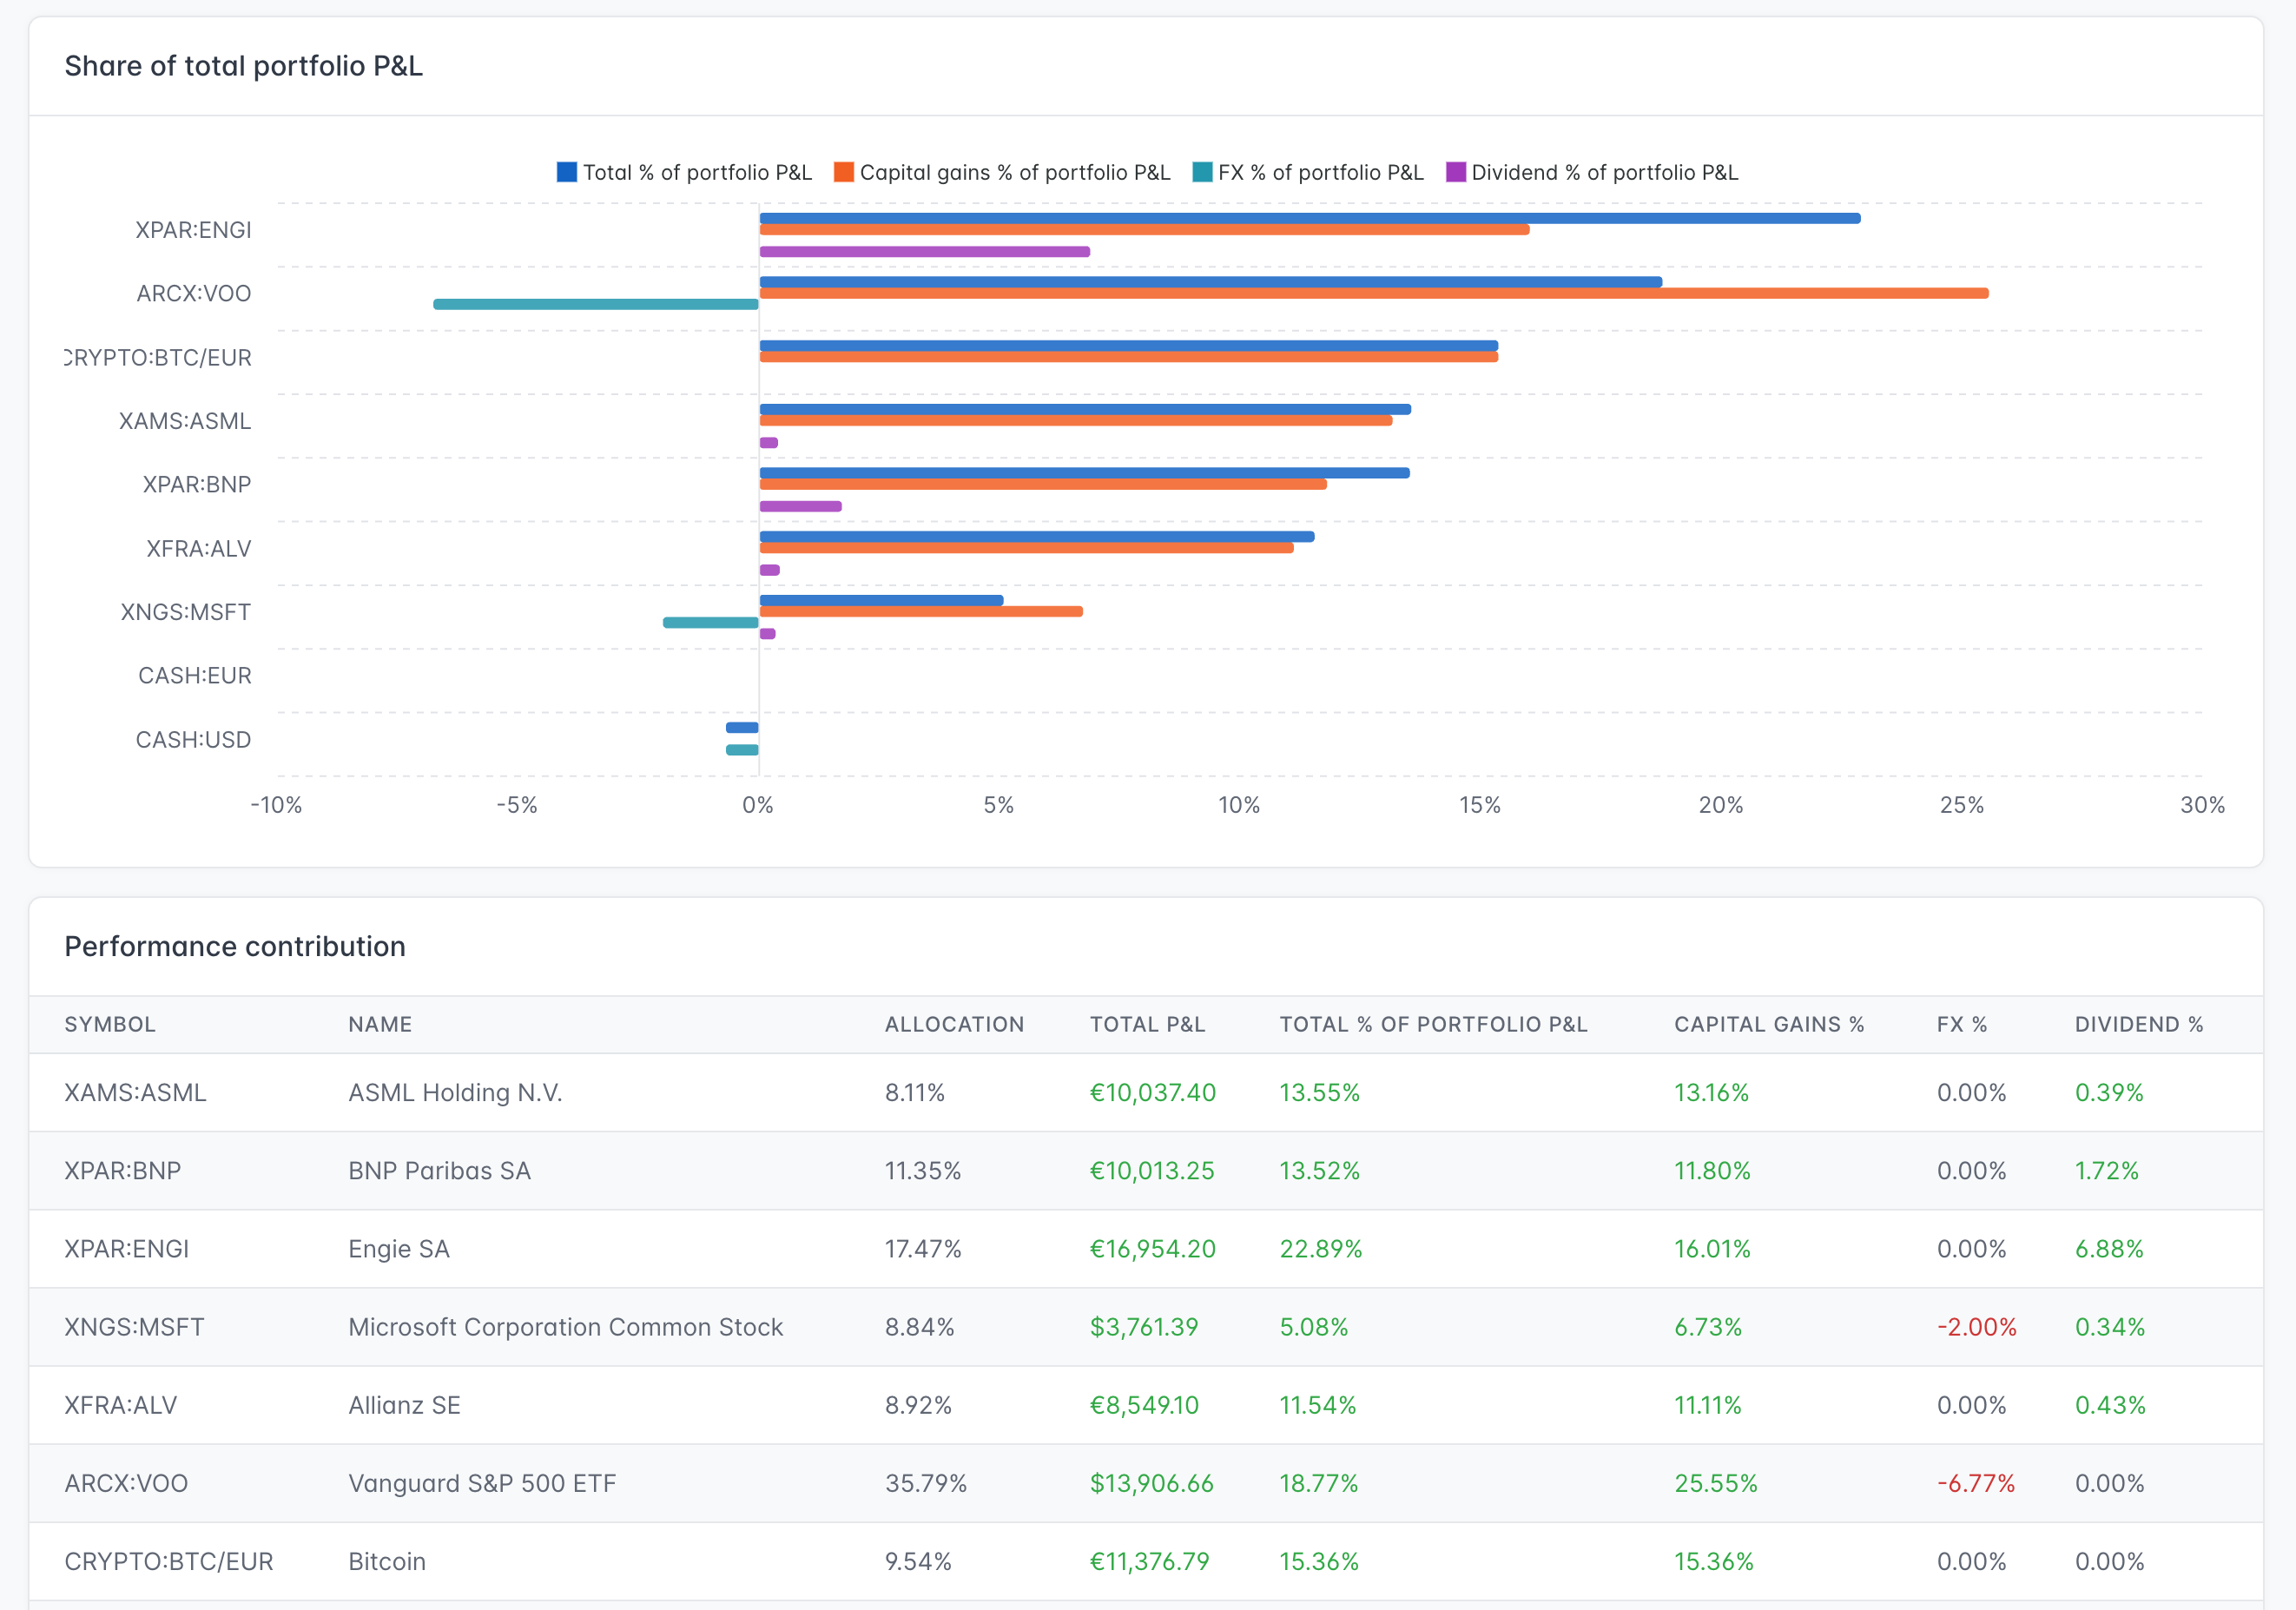Select XAMS:ASML symbol in the table
The height and width of the screenshot is (1610, 2296).
coord(135,1092)
